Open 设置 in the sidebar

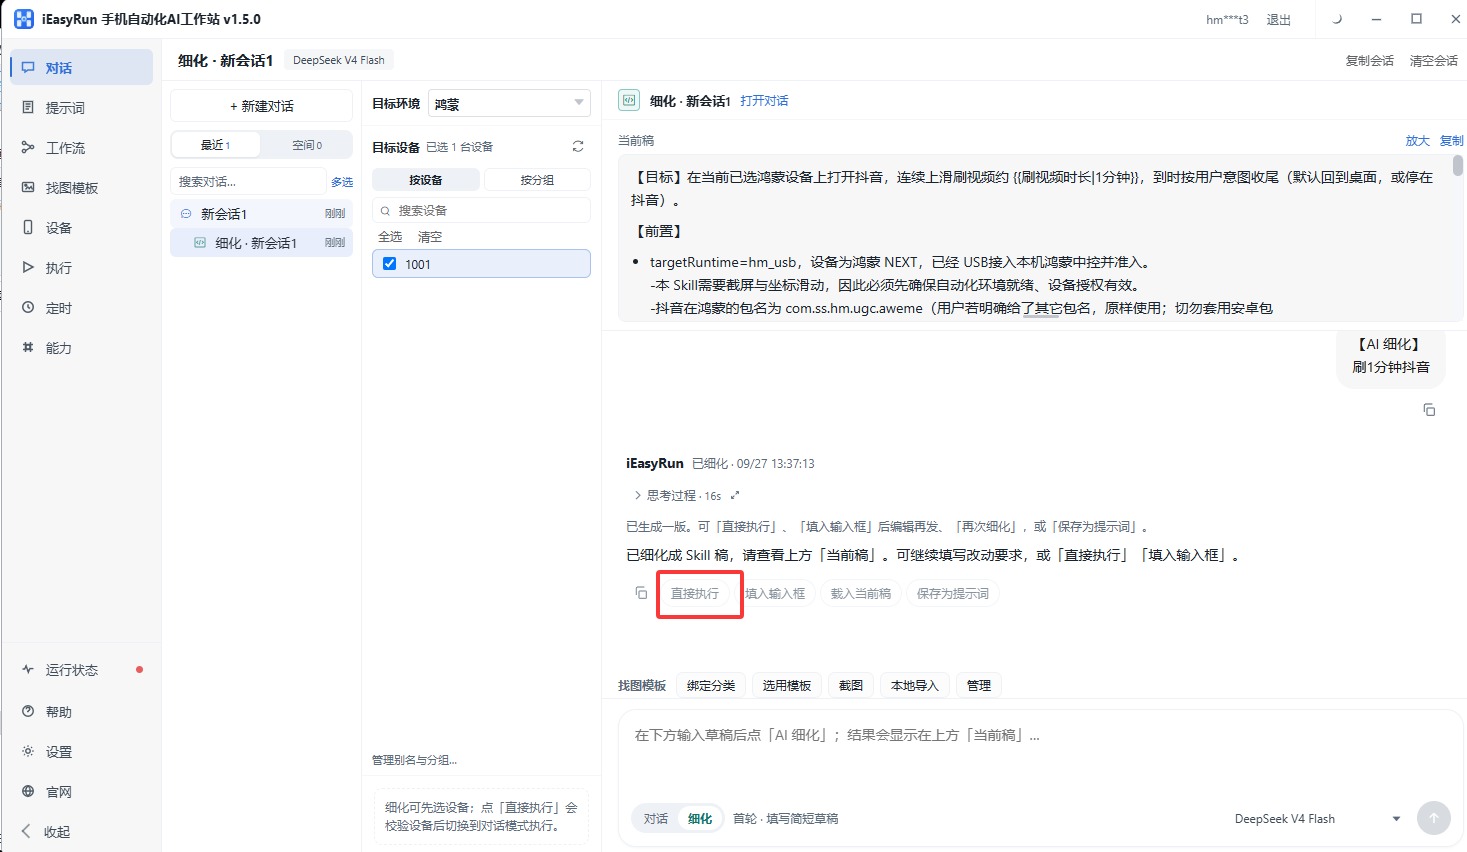tap(82, 752)
